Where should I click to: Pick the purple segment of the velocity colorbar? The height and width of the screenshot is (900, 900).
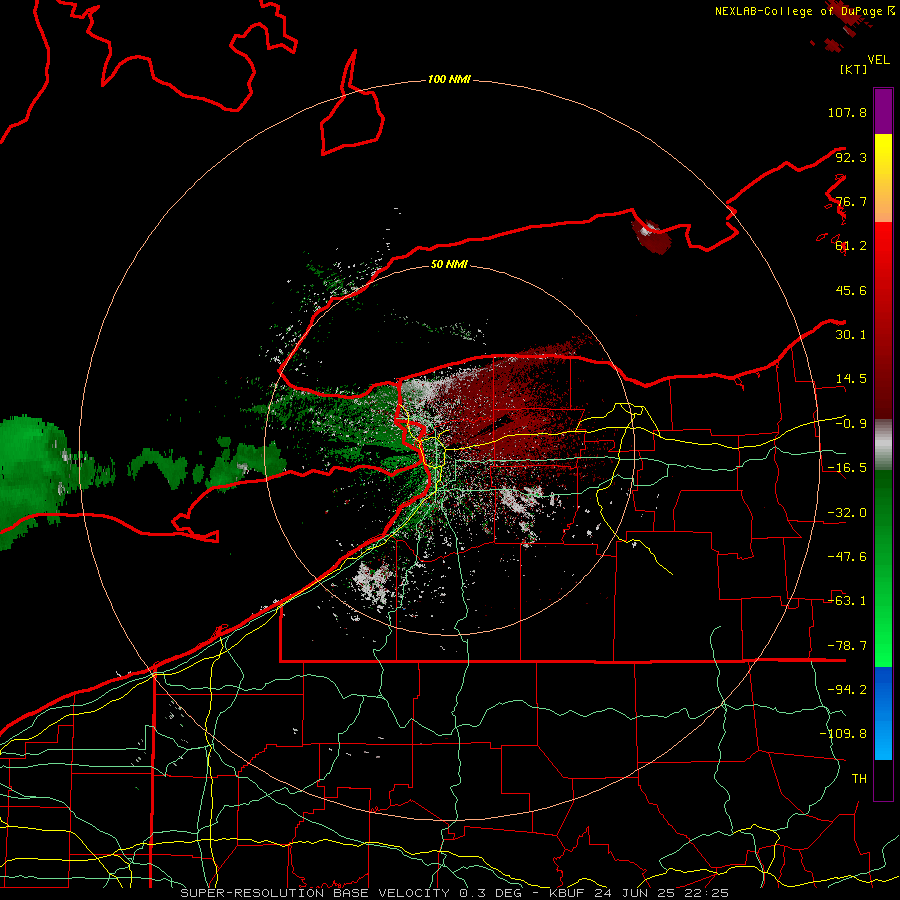point(883,111)
